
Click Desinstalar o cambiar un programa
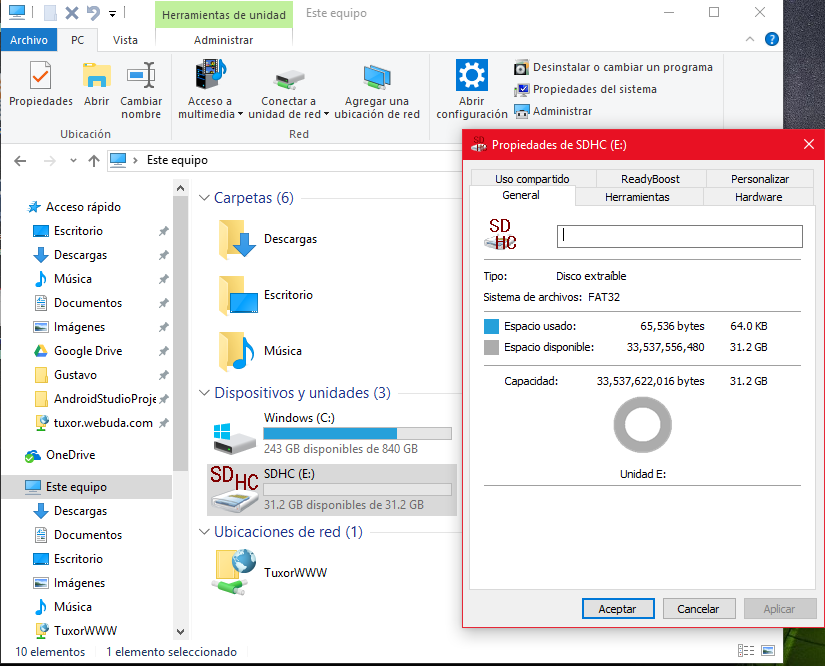point(613,67)
